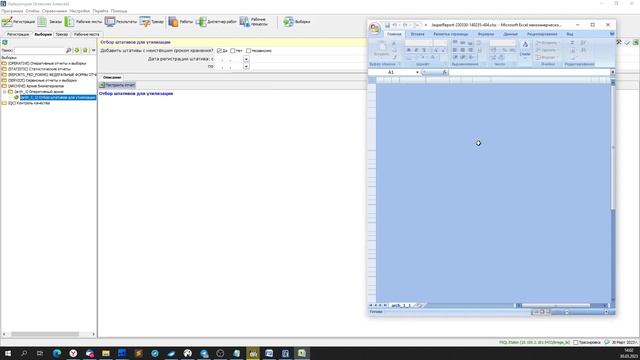Open the Рабочие процессы toolbar icon
Image resolution: width=640 pixels, height=360 pixels.
pos(244,22)
